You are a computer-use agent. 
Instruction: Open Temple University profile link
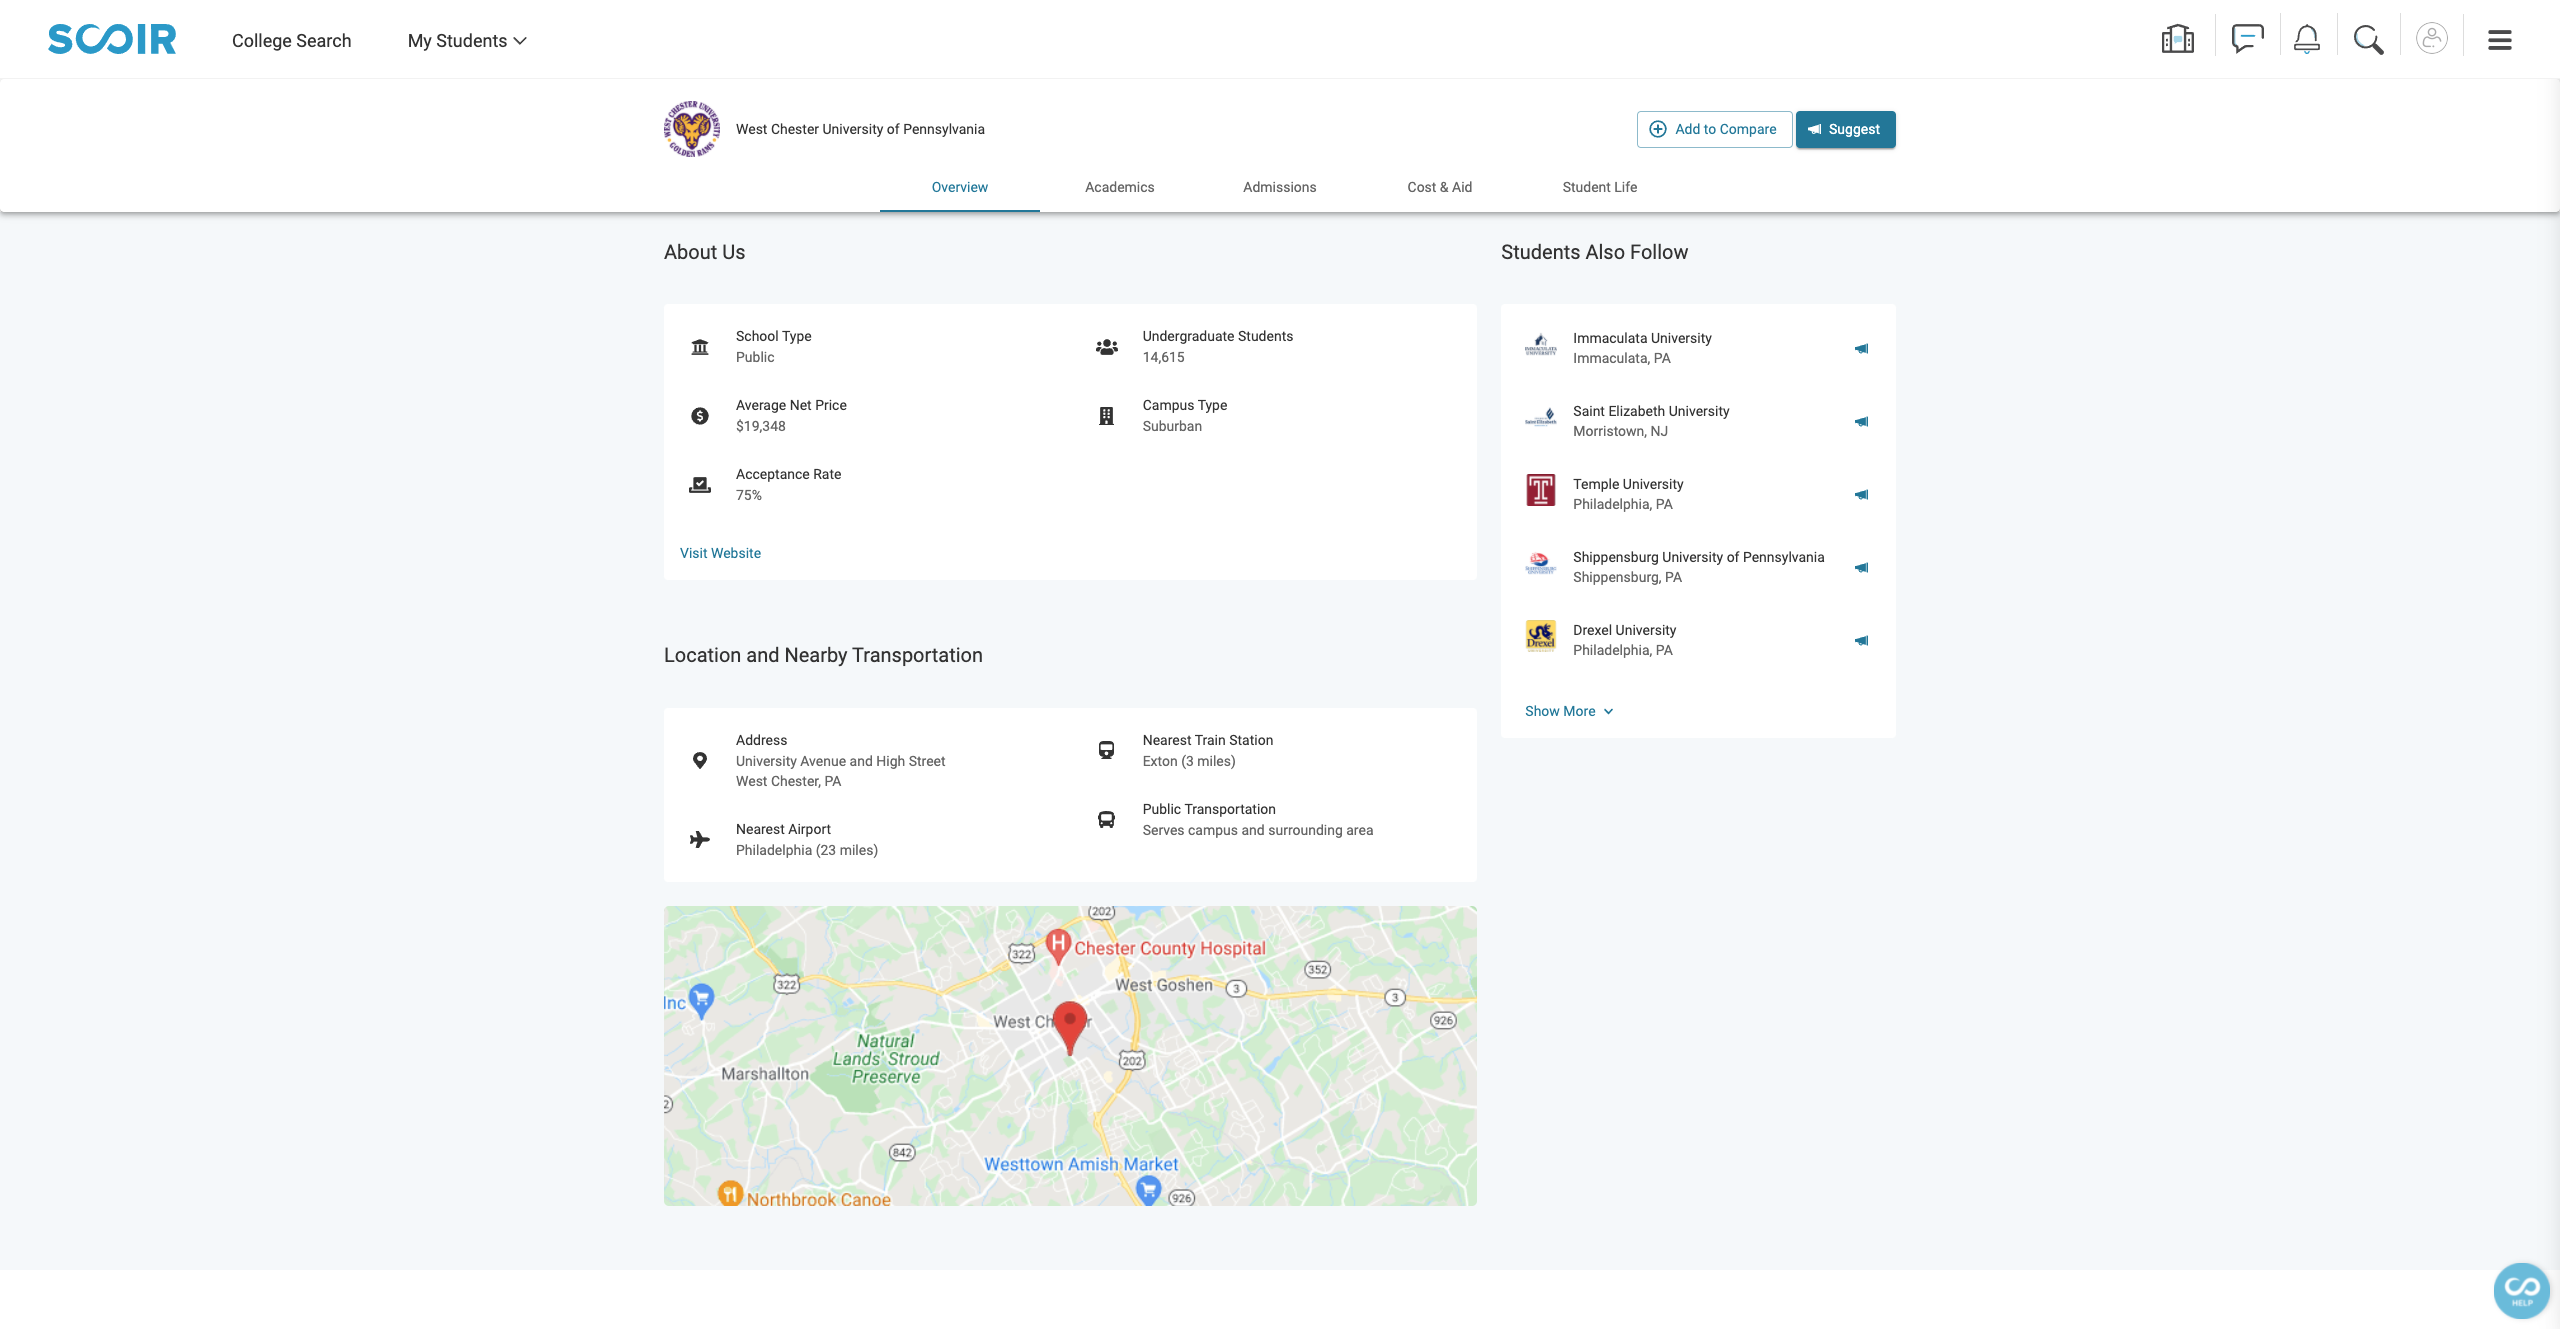click(1628, 484)
